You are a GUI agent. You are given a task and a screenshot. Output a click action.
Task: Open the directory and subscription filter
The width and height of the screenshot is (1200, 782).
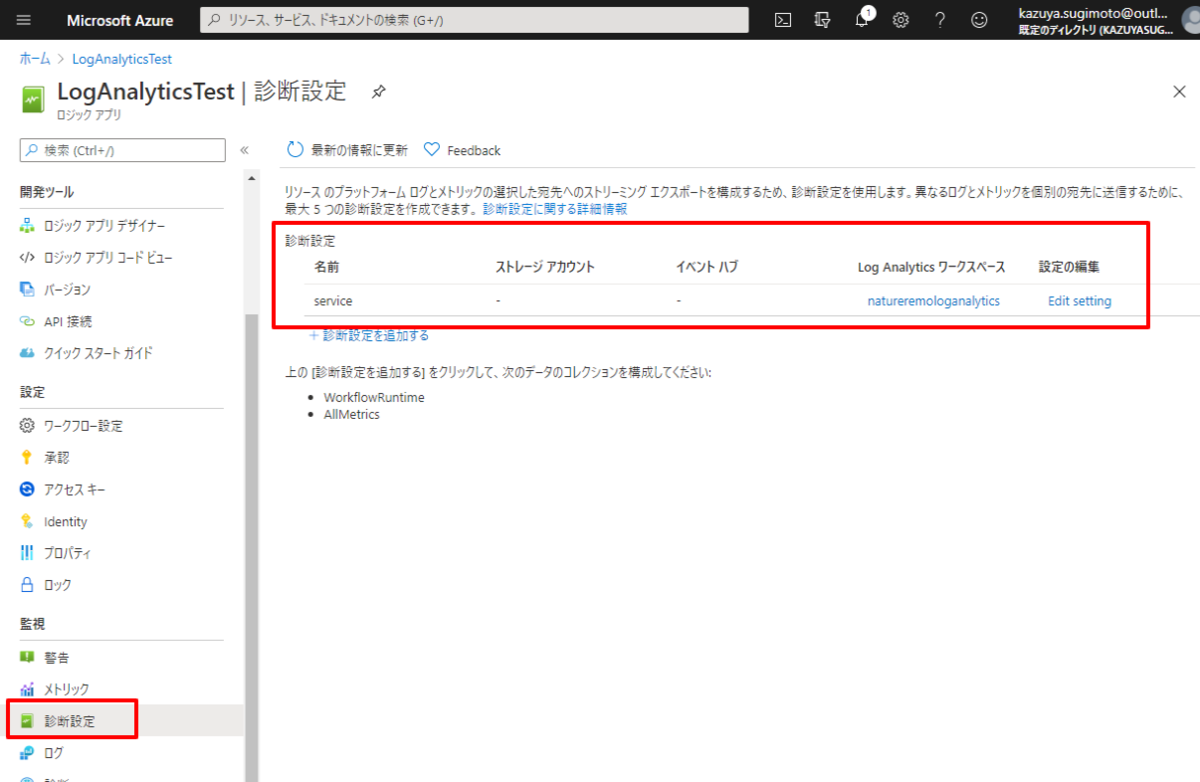click(822, 20)
